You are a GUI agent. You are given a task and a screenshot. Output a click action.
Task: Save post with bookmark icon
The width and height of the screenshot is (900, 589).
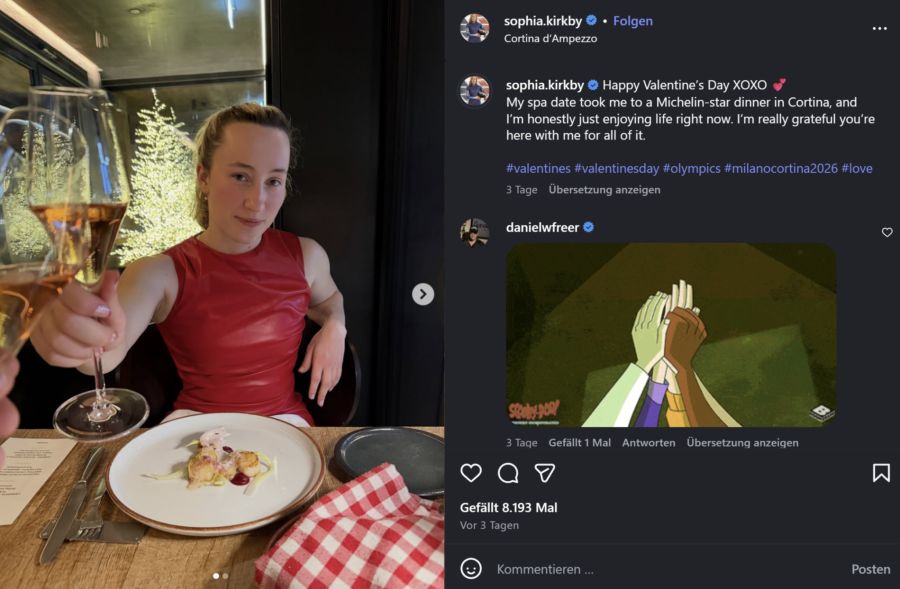[x=881, y=473]
